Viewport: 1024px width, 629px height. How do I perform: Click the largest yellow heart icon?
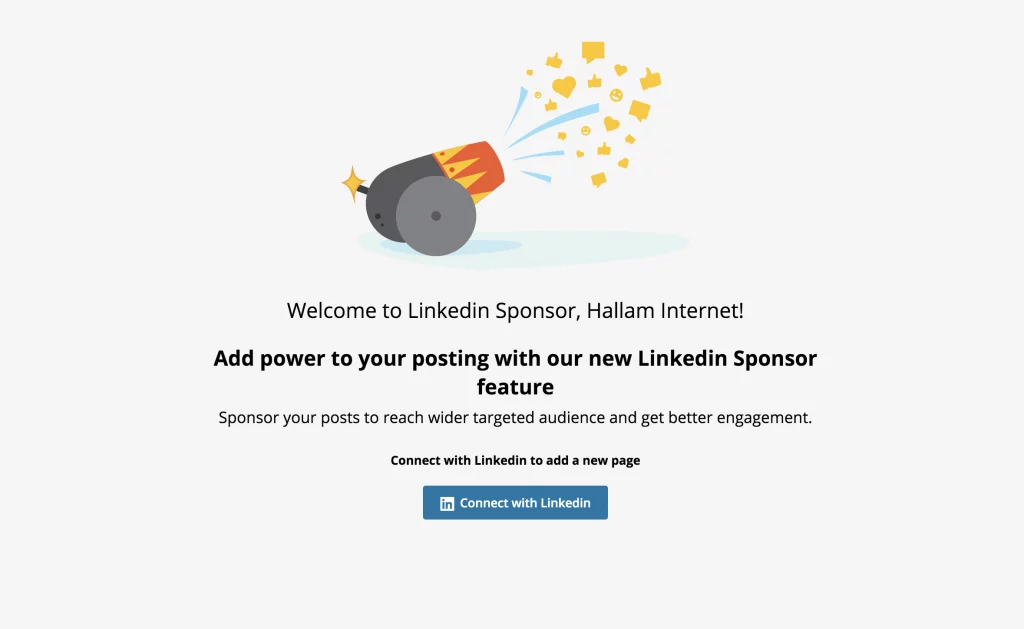[x=563, y=87]
